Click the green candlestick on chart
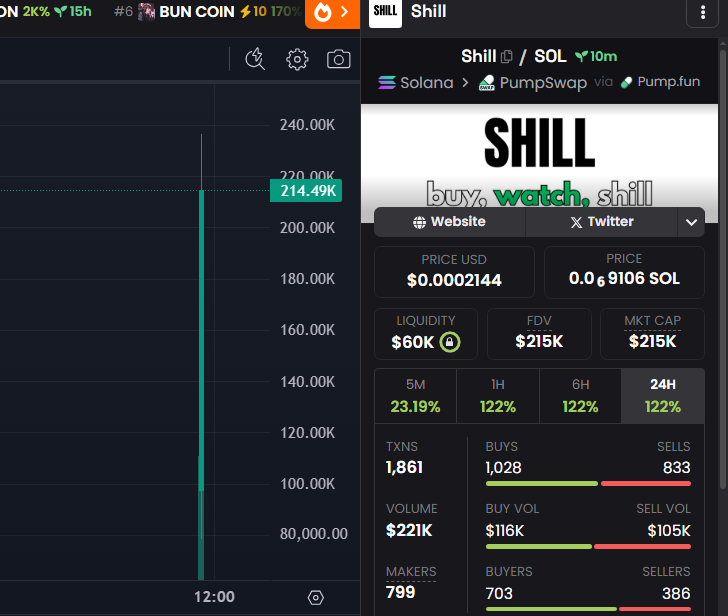 [202, 341]
